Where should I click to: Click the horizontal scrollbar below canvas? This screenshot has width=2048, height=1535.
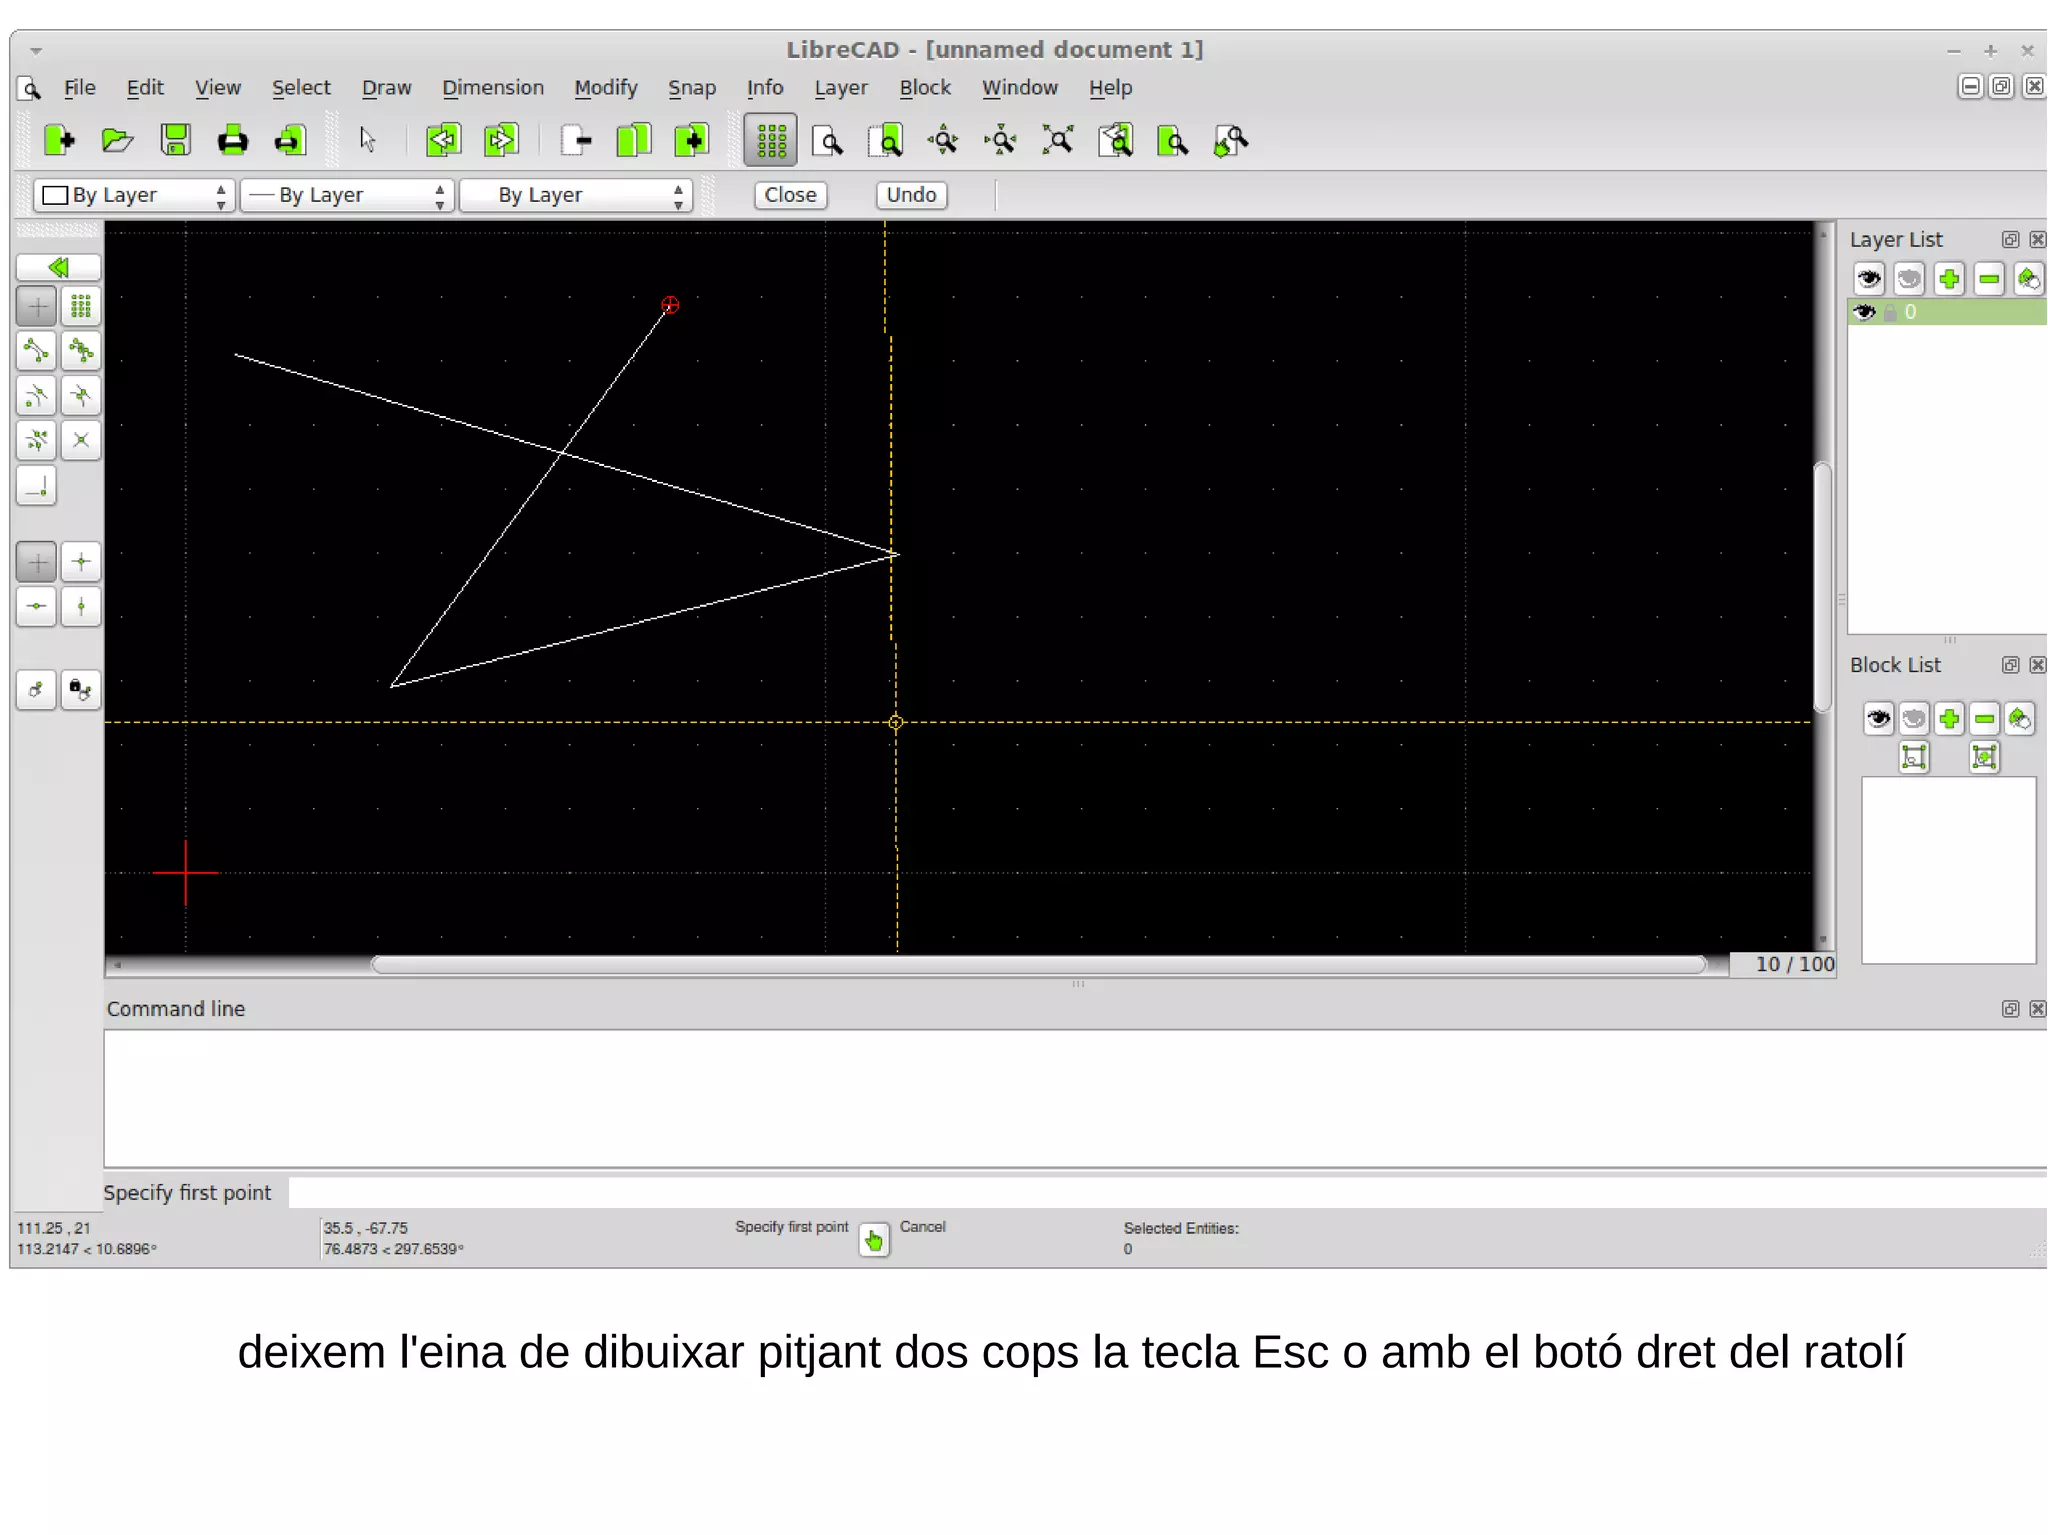1037,965
